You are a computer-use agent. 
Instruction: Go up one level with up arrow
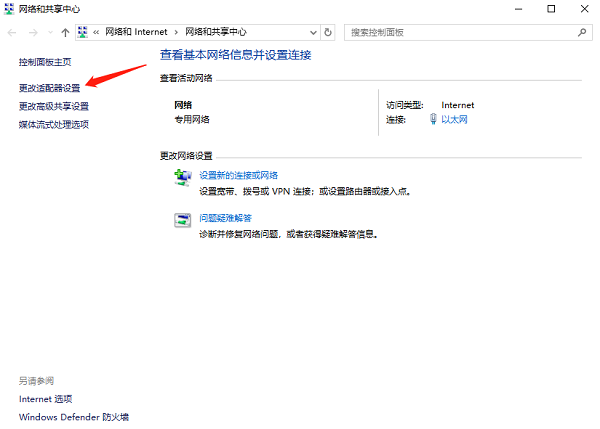(65, 32)
